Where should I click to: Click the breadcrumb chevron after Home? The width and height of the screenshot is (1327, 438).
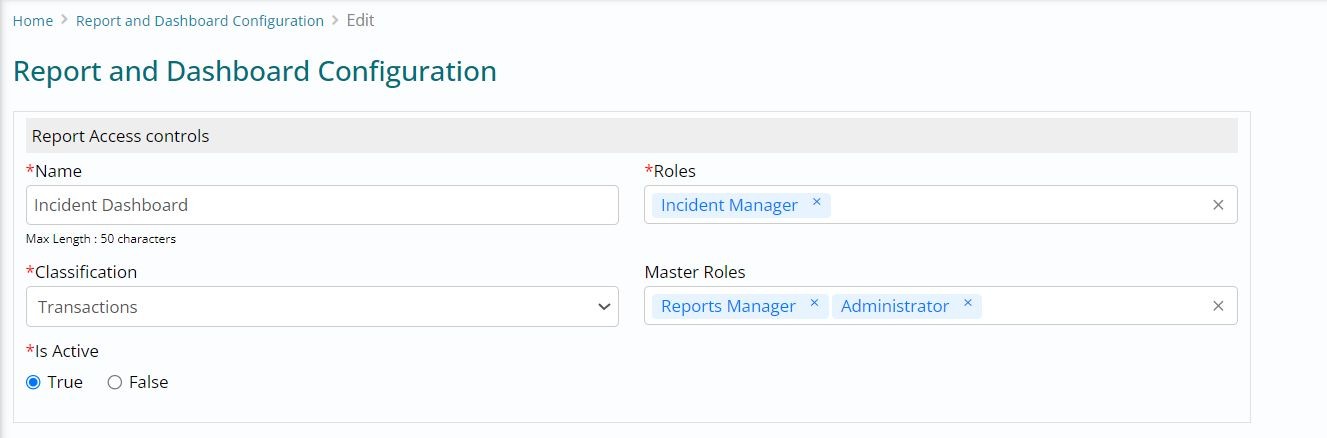(x=64, y=20)
